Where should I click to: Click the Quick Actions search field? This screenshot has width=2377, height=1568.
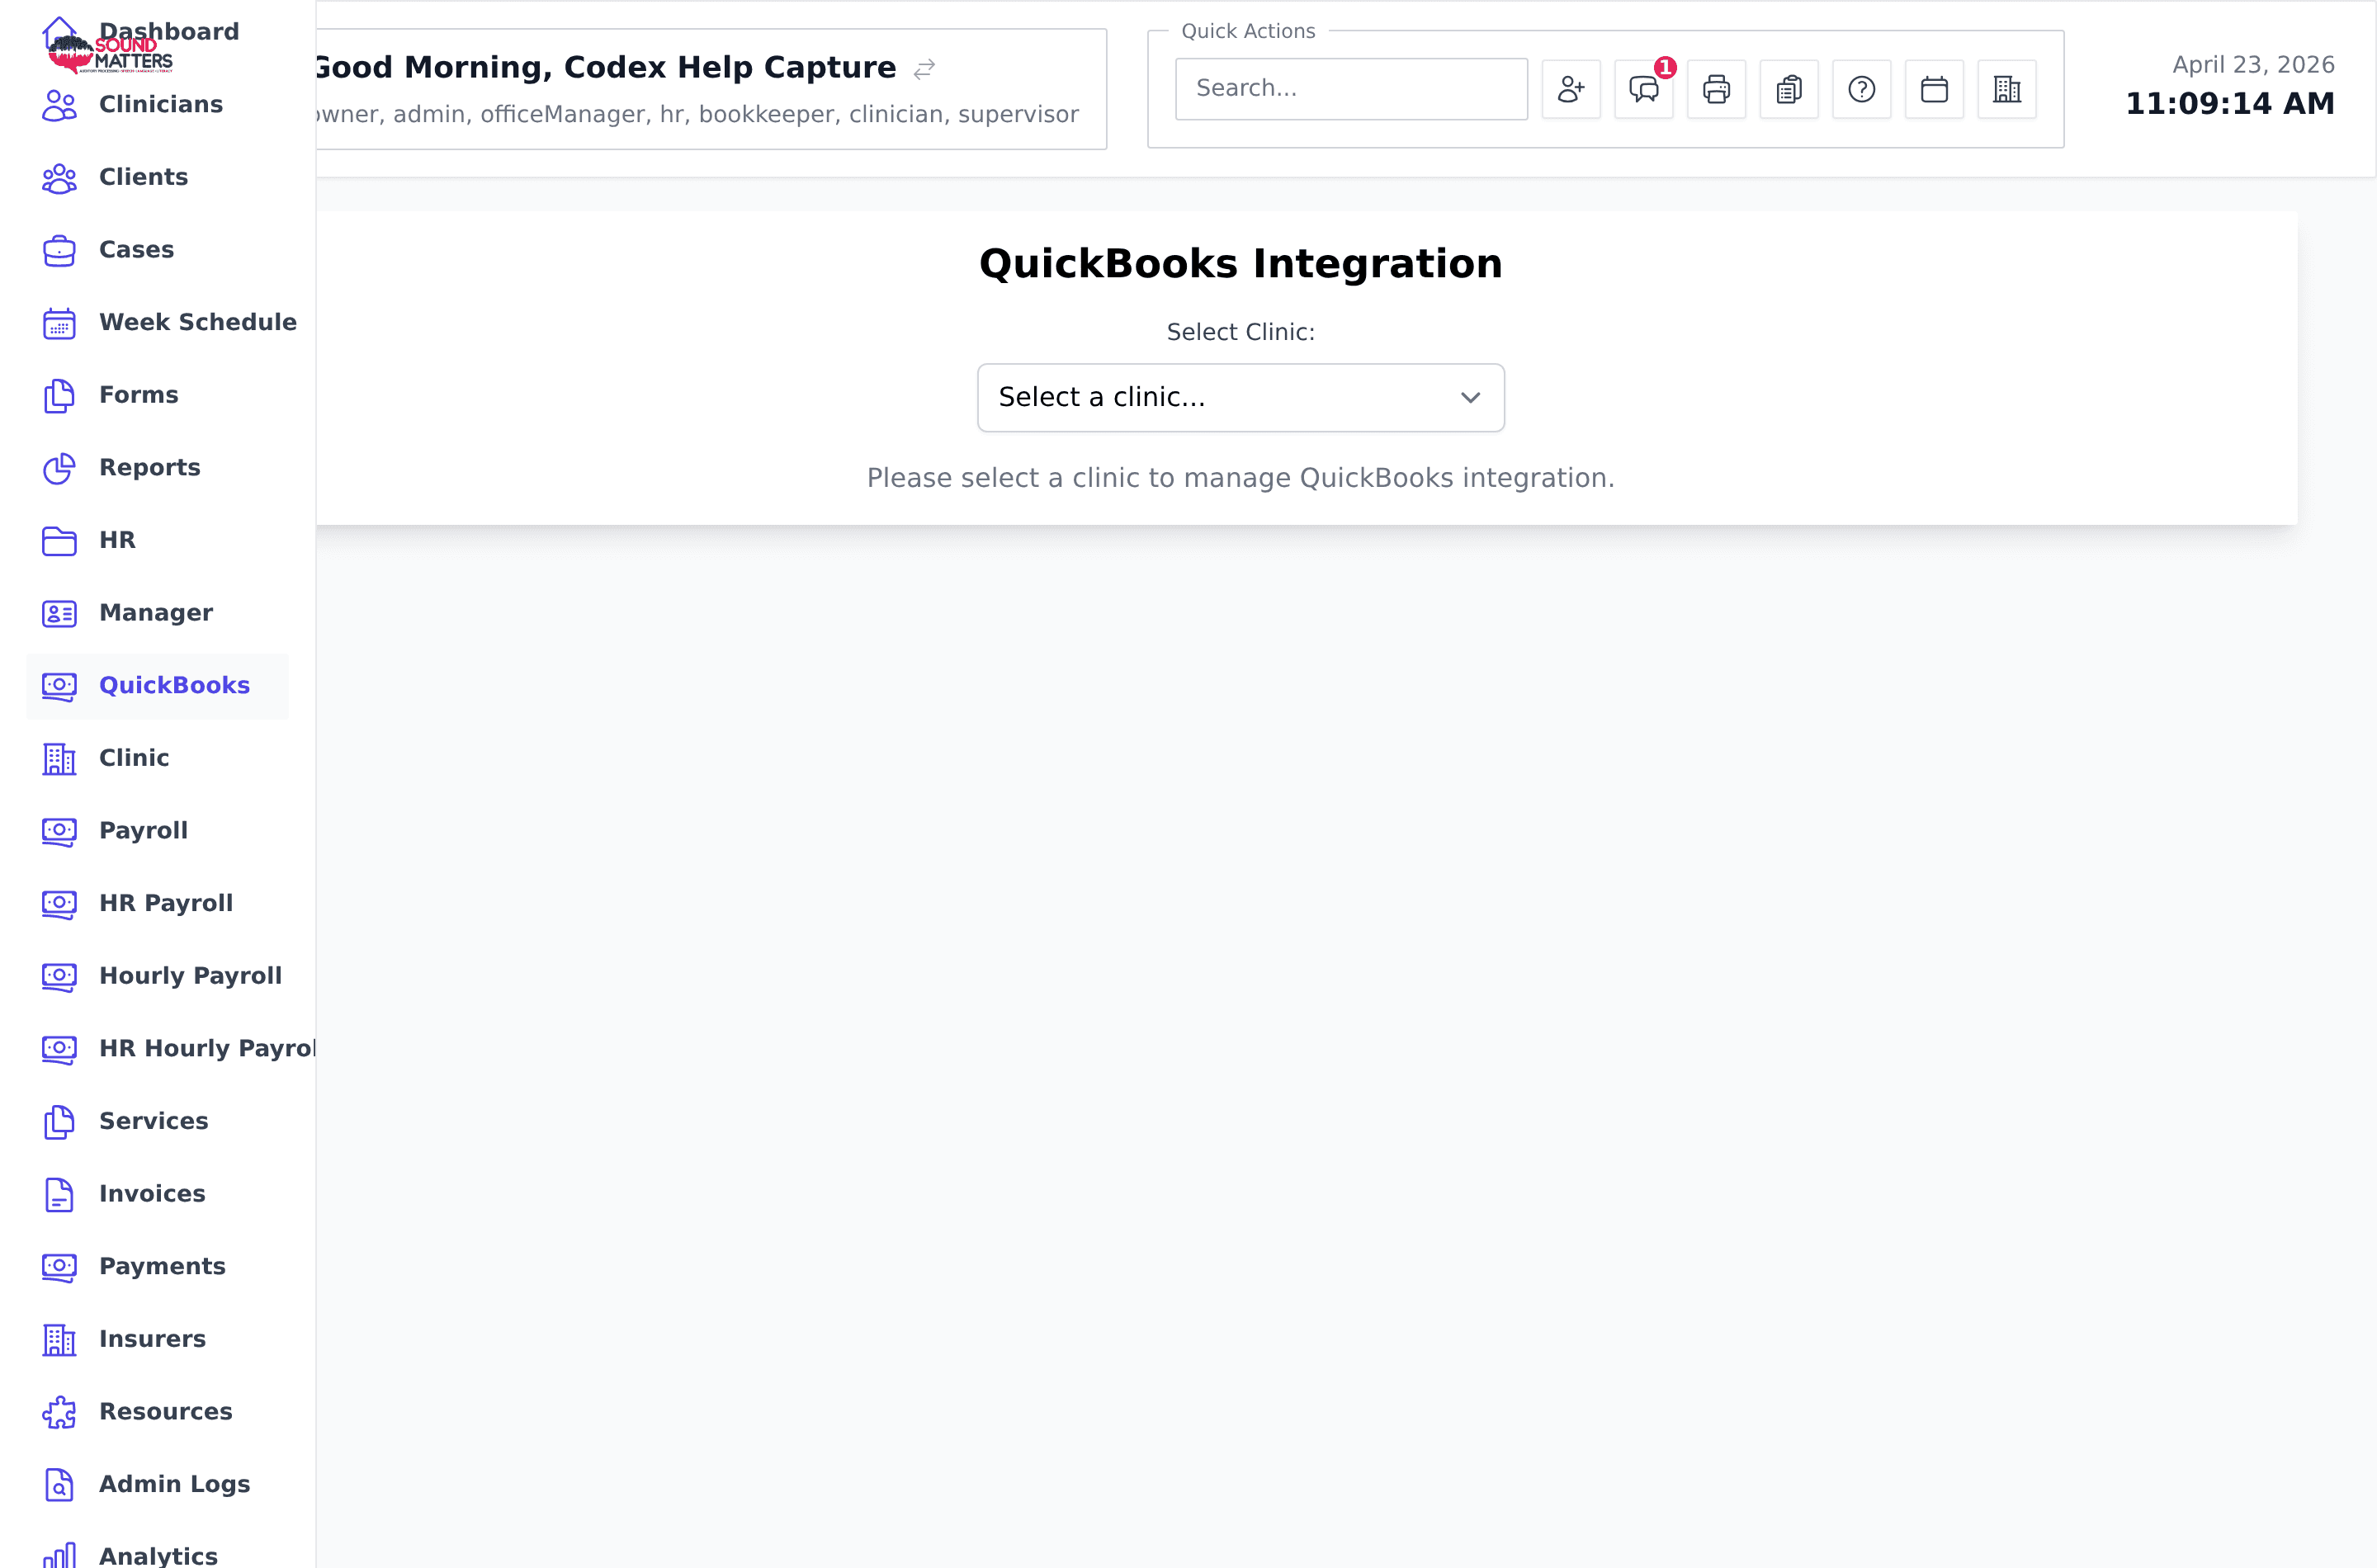pyautogui.click(x=1352, y=89)
